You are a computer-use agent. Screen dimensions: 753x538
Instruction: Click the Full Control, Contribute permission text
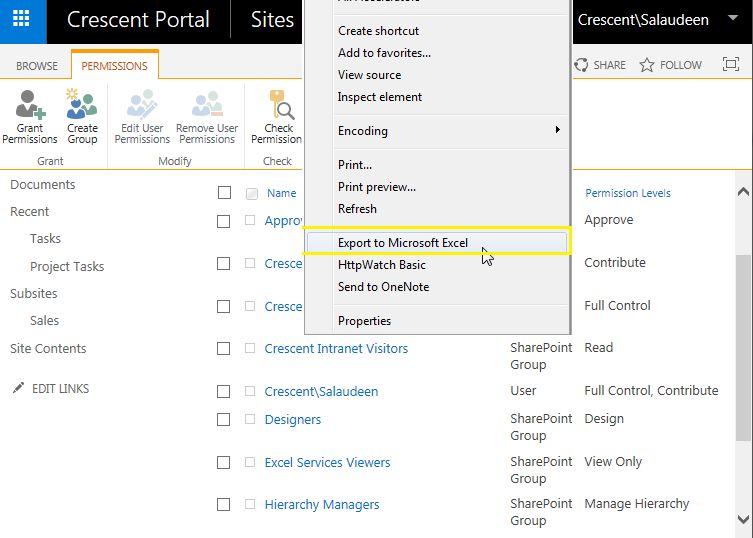651,391
